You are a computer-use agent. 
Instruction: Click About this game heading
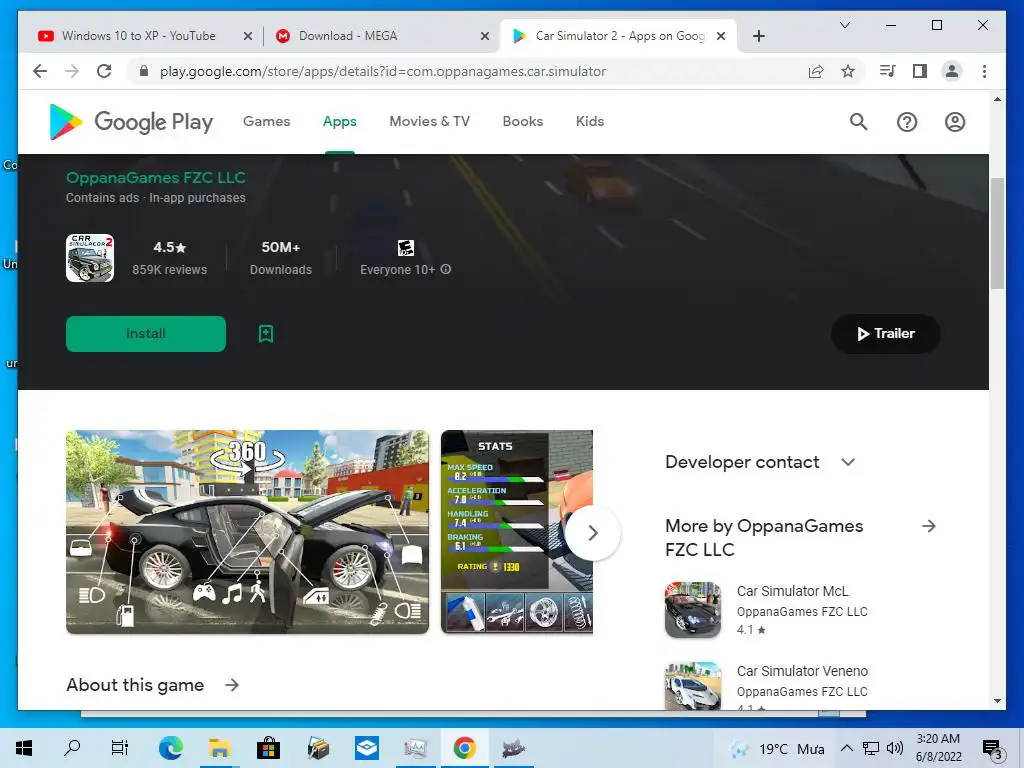[135, 684]
